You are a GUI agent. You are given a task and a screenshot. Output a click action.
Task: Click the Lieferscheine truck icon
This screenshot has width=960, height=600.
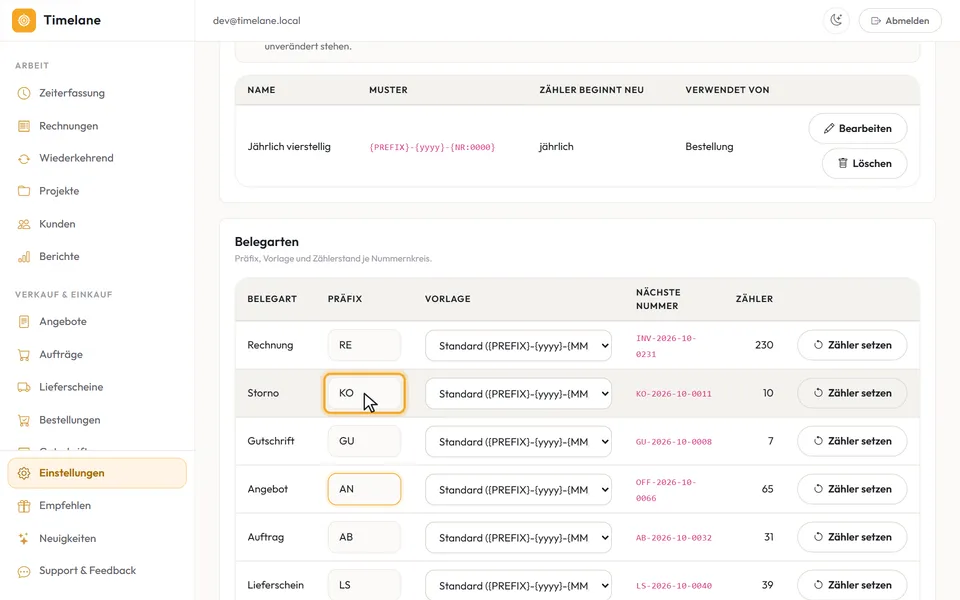coord(24,387)
